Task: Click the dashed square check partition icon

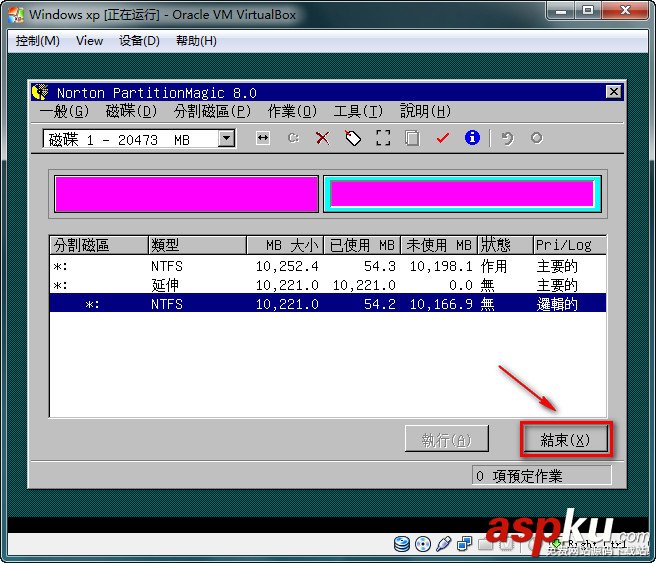Action: (x=383, y=138)
